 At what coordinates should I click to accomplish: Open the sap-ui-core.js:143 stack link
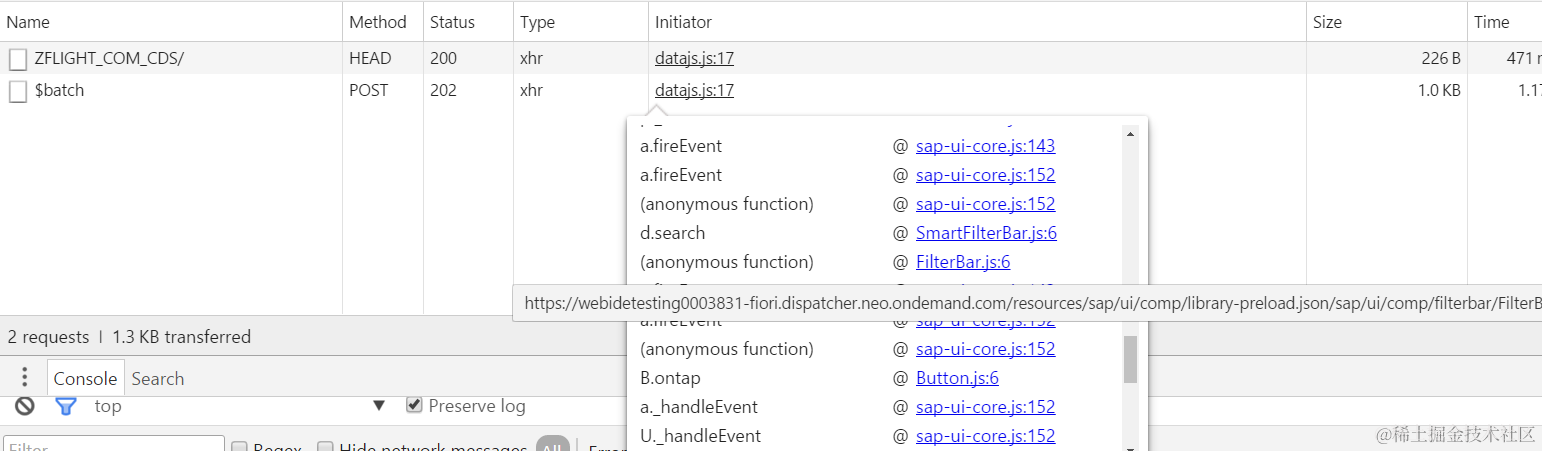pyautogui.click(x=985, y=146)
